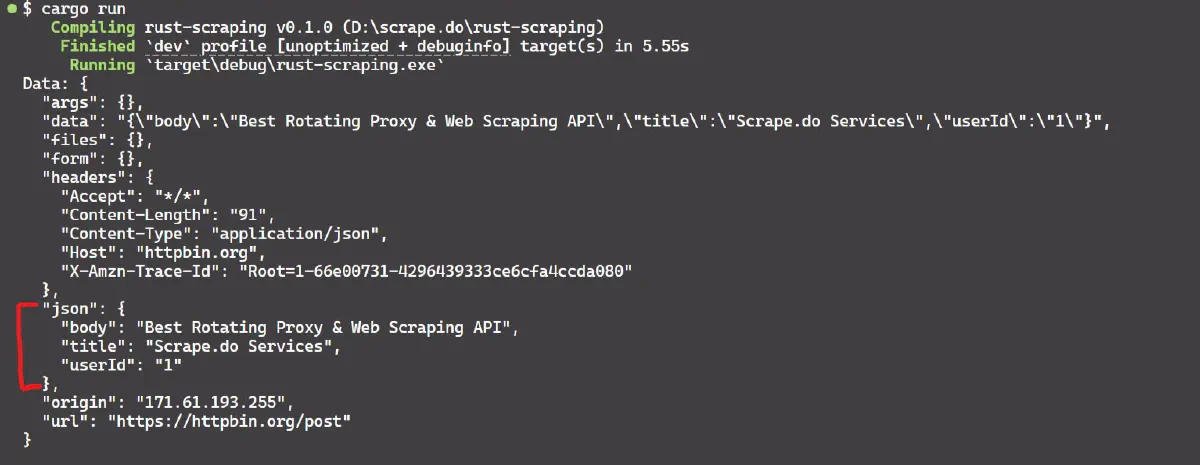The height and width of the screenshot is (465, 1200).
Task: Click the green "Finished" status word
Action: [x=96, y=46]
